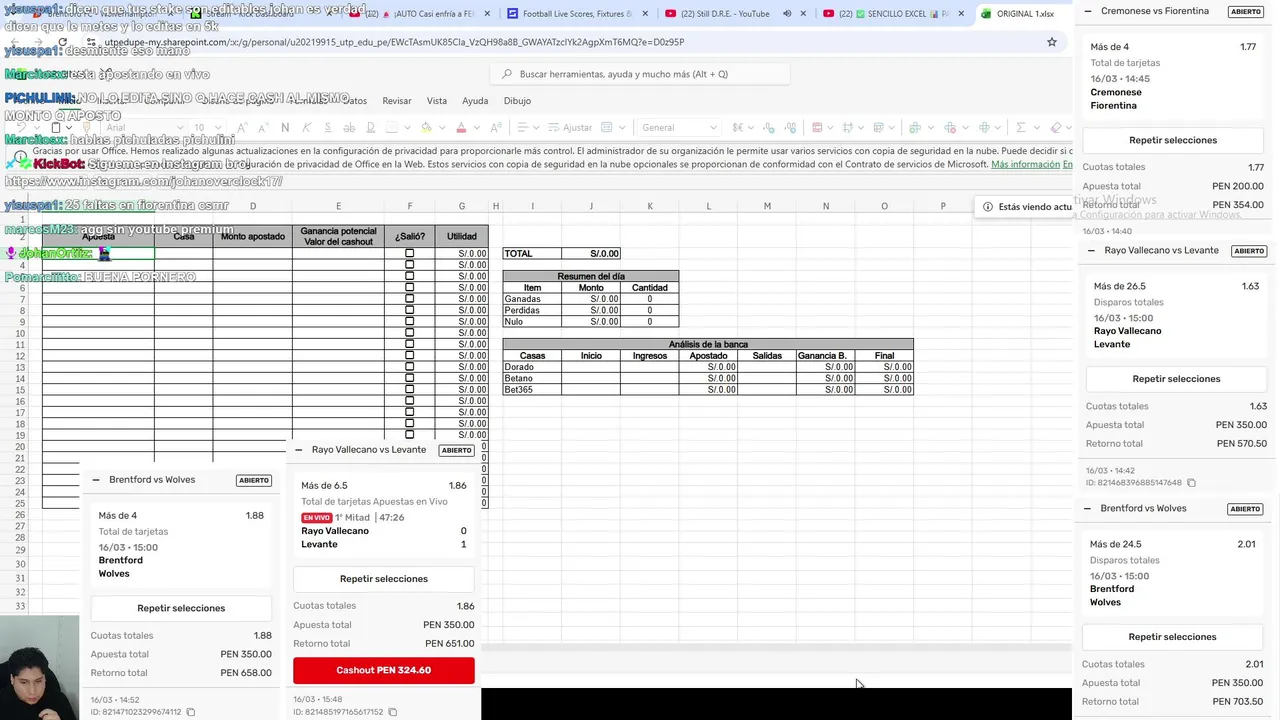Click the insert cells icon
1280x720 pixels.
[915, 127]
